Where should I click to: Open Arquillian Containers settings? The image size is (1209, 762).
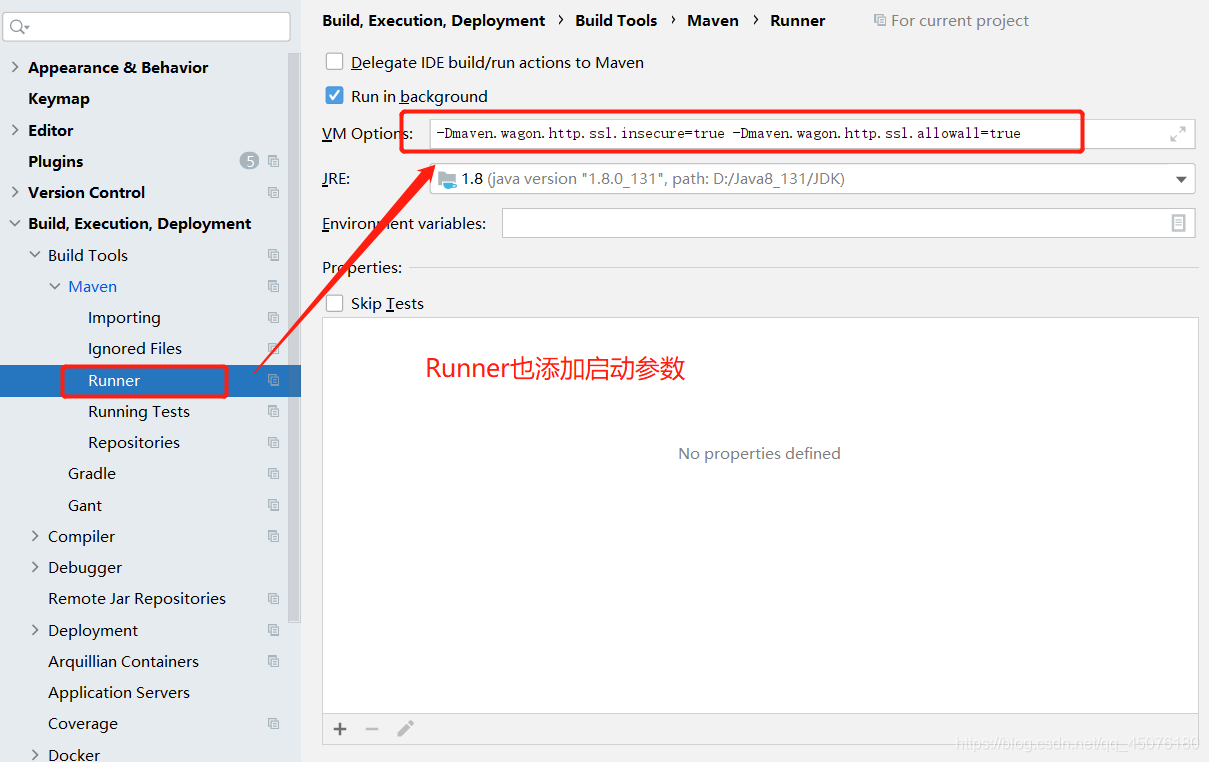coord(123,661)
